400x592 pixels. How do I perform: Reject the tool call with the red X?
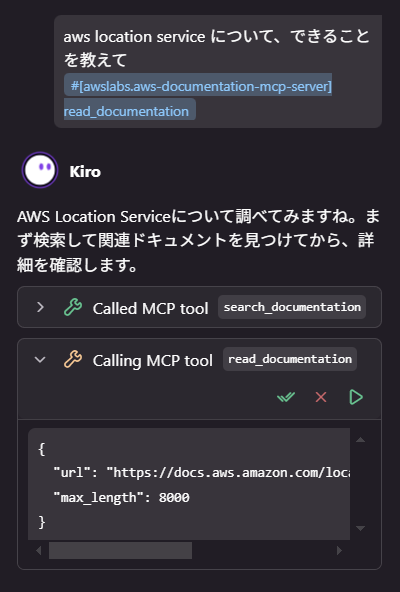pyautogui.click(x=321, y=397)
